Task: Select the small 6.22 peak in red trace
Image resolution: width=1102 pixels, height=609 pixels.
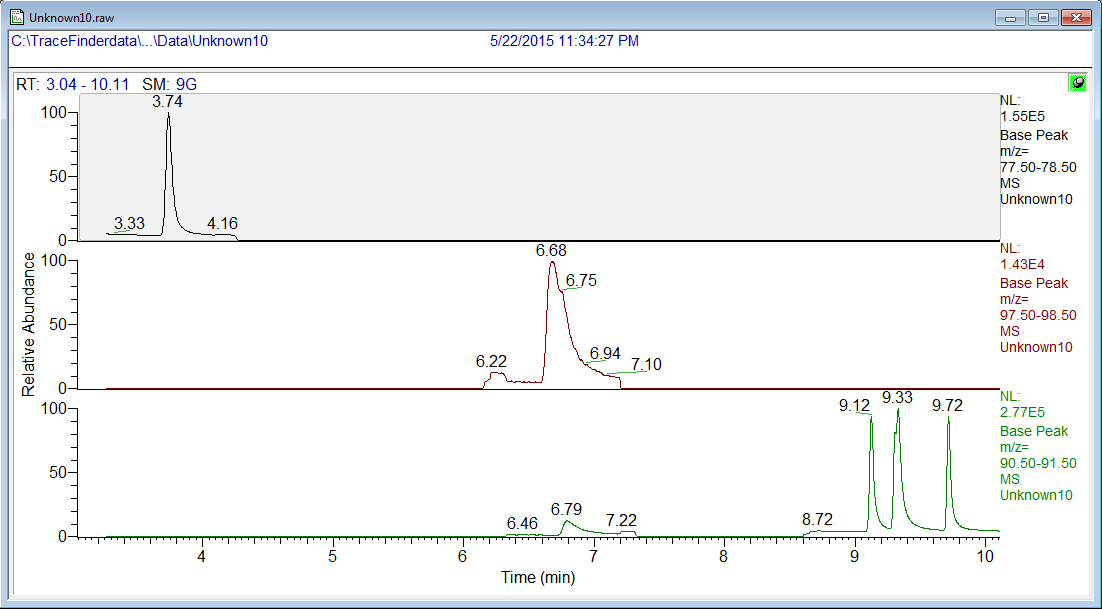Action: (492, 361)
